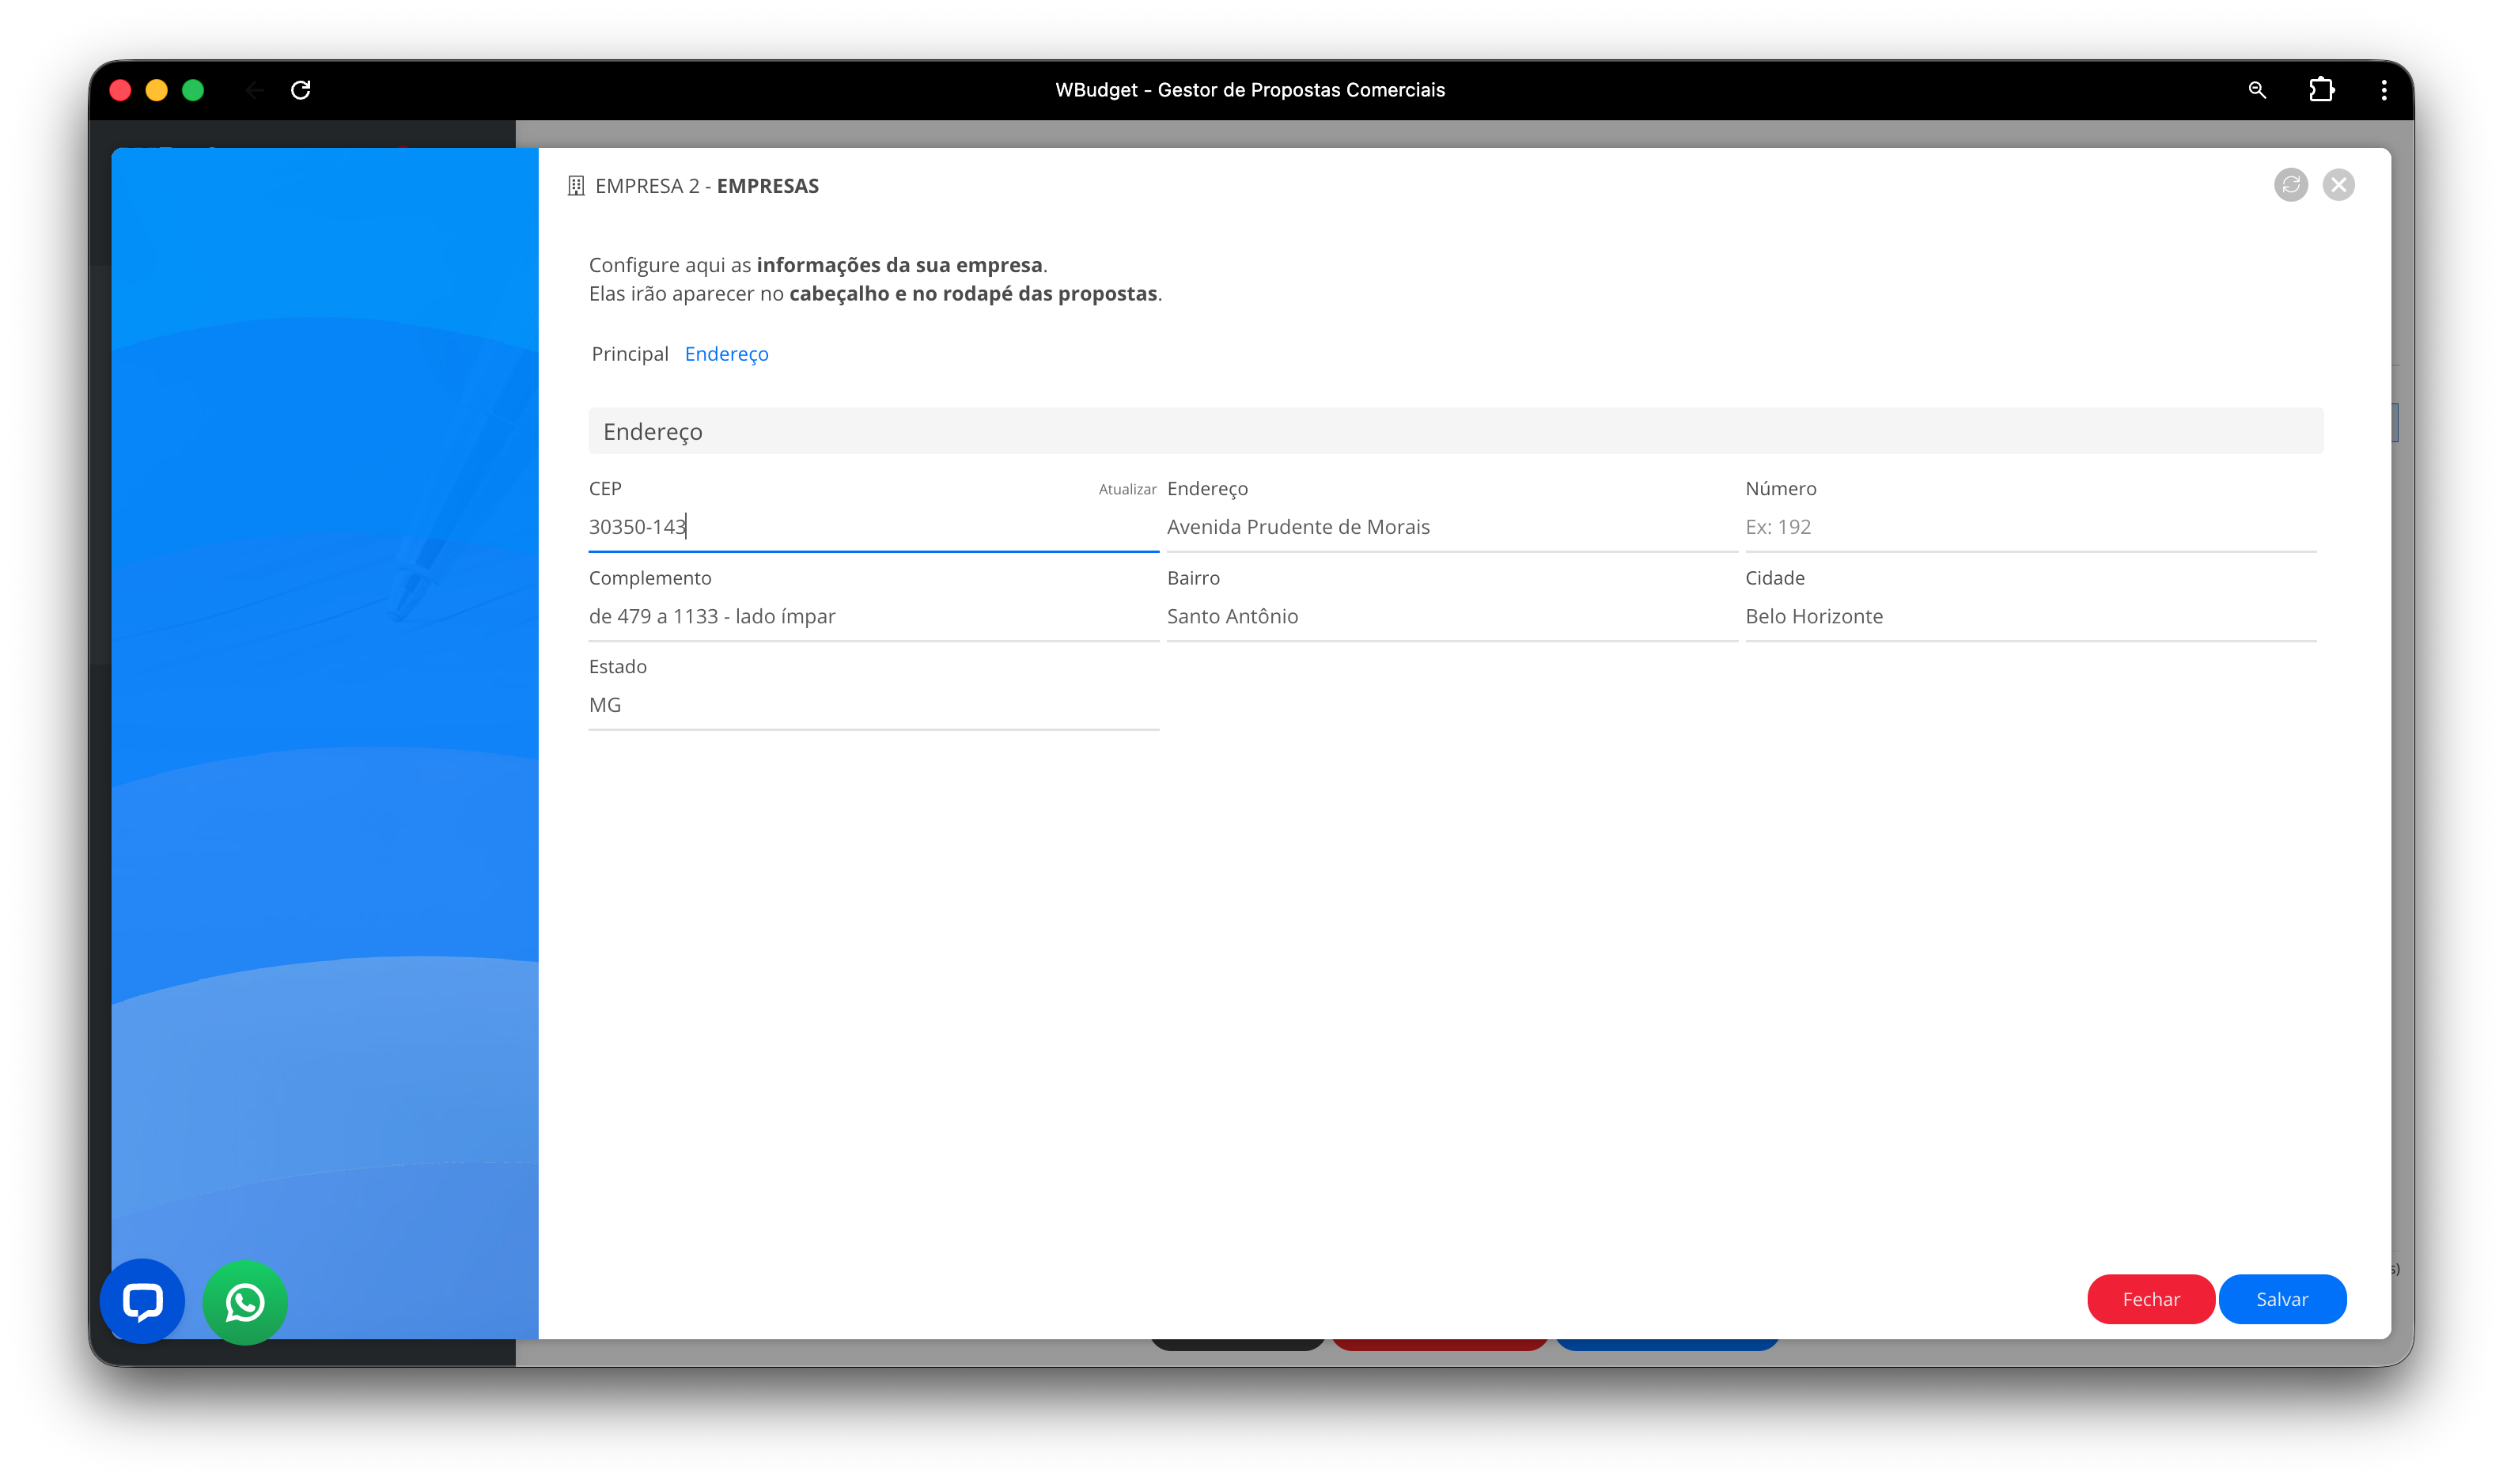2503x1484 pixels.
Task: Open the extensions puzzle icon
Action: (x=2321, y=90)
